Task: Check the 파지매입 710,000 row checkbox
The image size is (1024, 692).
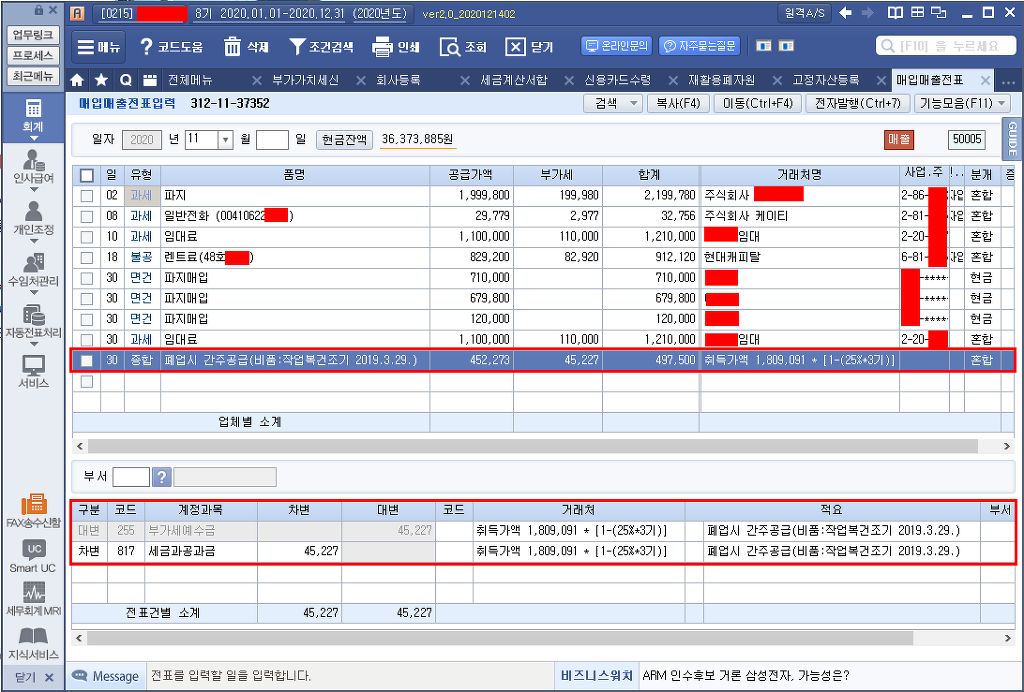Action: [86, 278]
